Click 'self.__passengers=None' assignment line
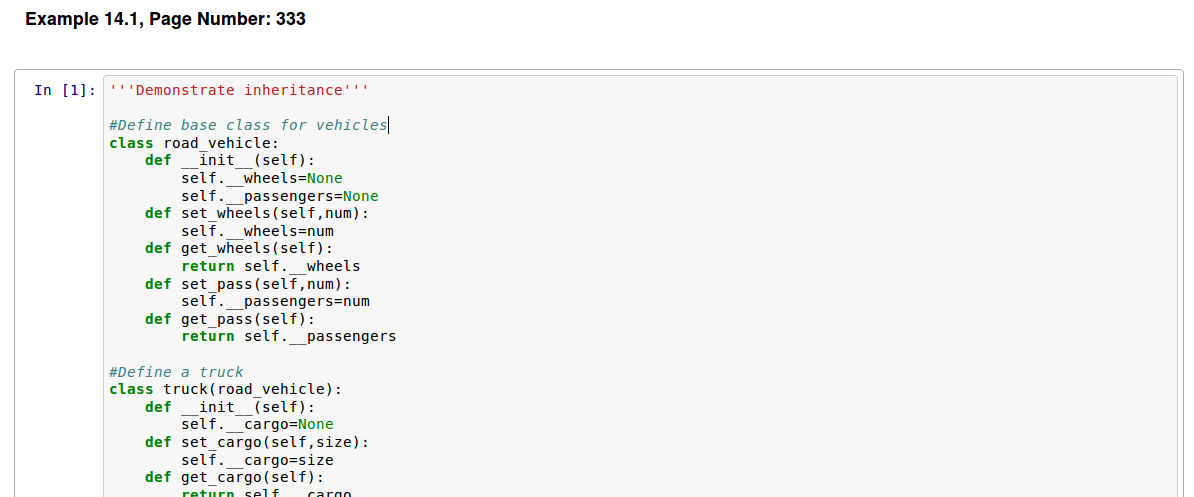 click(280, 196)
